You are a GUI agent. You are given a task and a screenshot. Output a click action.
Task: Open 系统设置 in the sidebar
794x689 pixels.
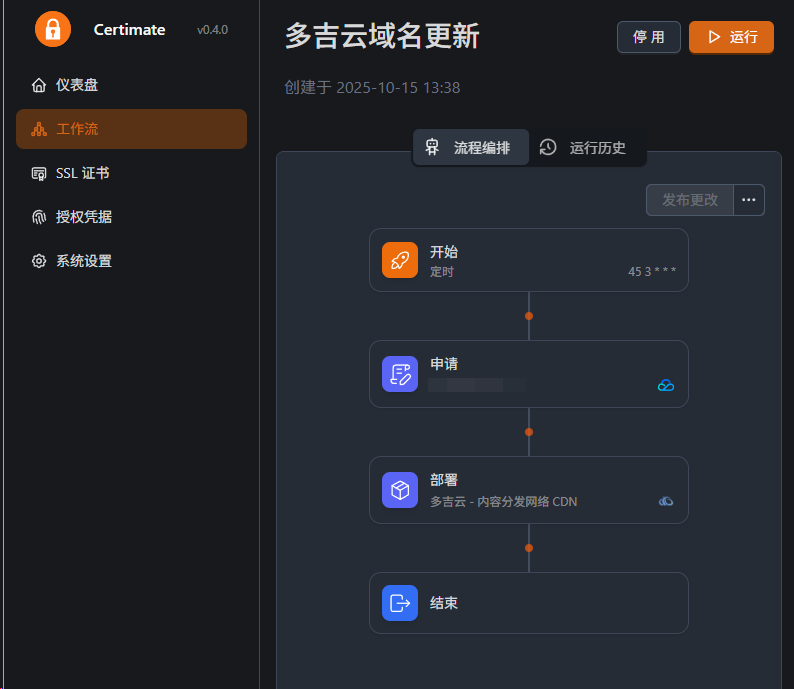tap(83, 261)
